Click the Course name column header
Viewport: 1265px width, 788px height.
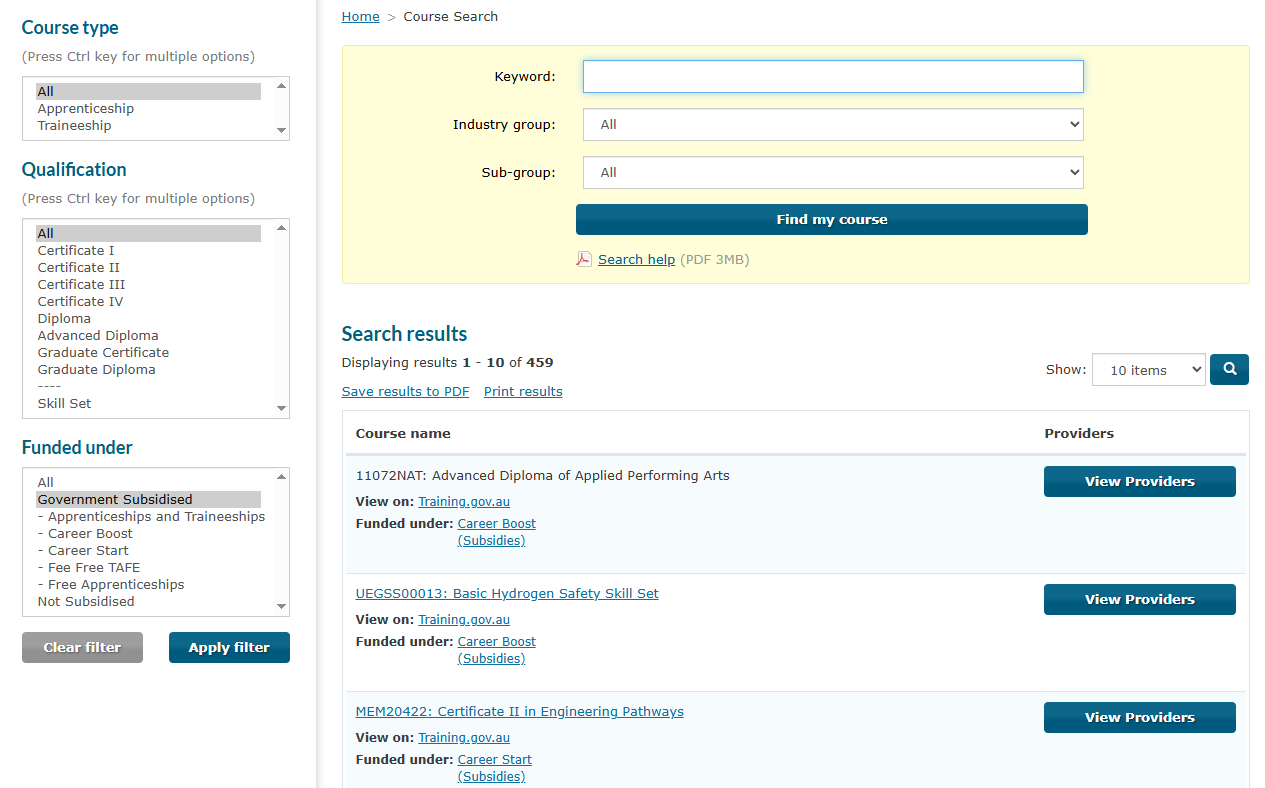[x=403, y=434]
